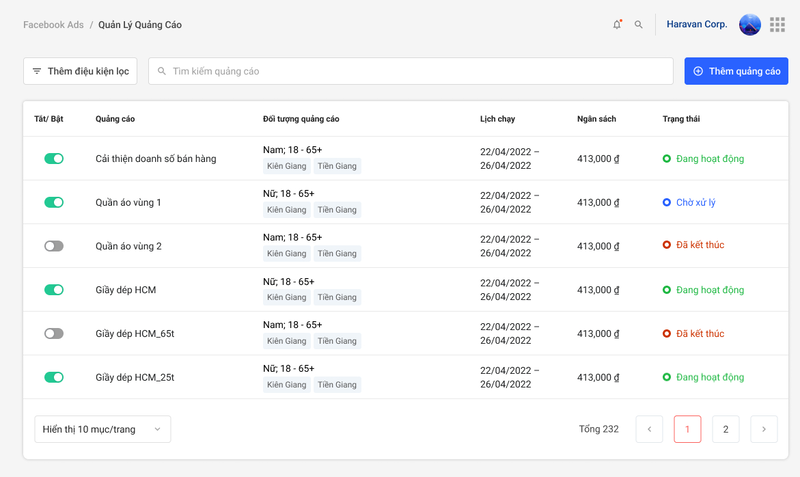Open Hiển thị 10 mục/trang dropdown
Viewport: 800px width, 477px height.
(102, 429)
